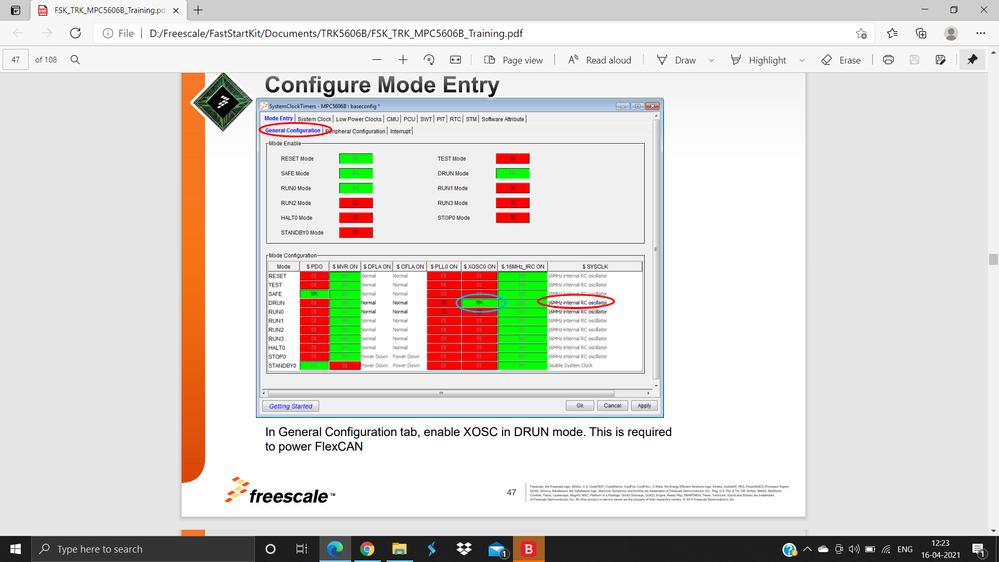This screenshot has width=999, height=562.
Task: Rotate the PDF page
Action: coord(429,60)
